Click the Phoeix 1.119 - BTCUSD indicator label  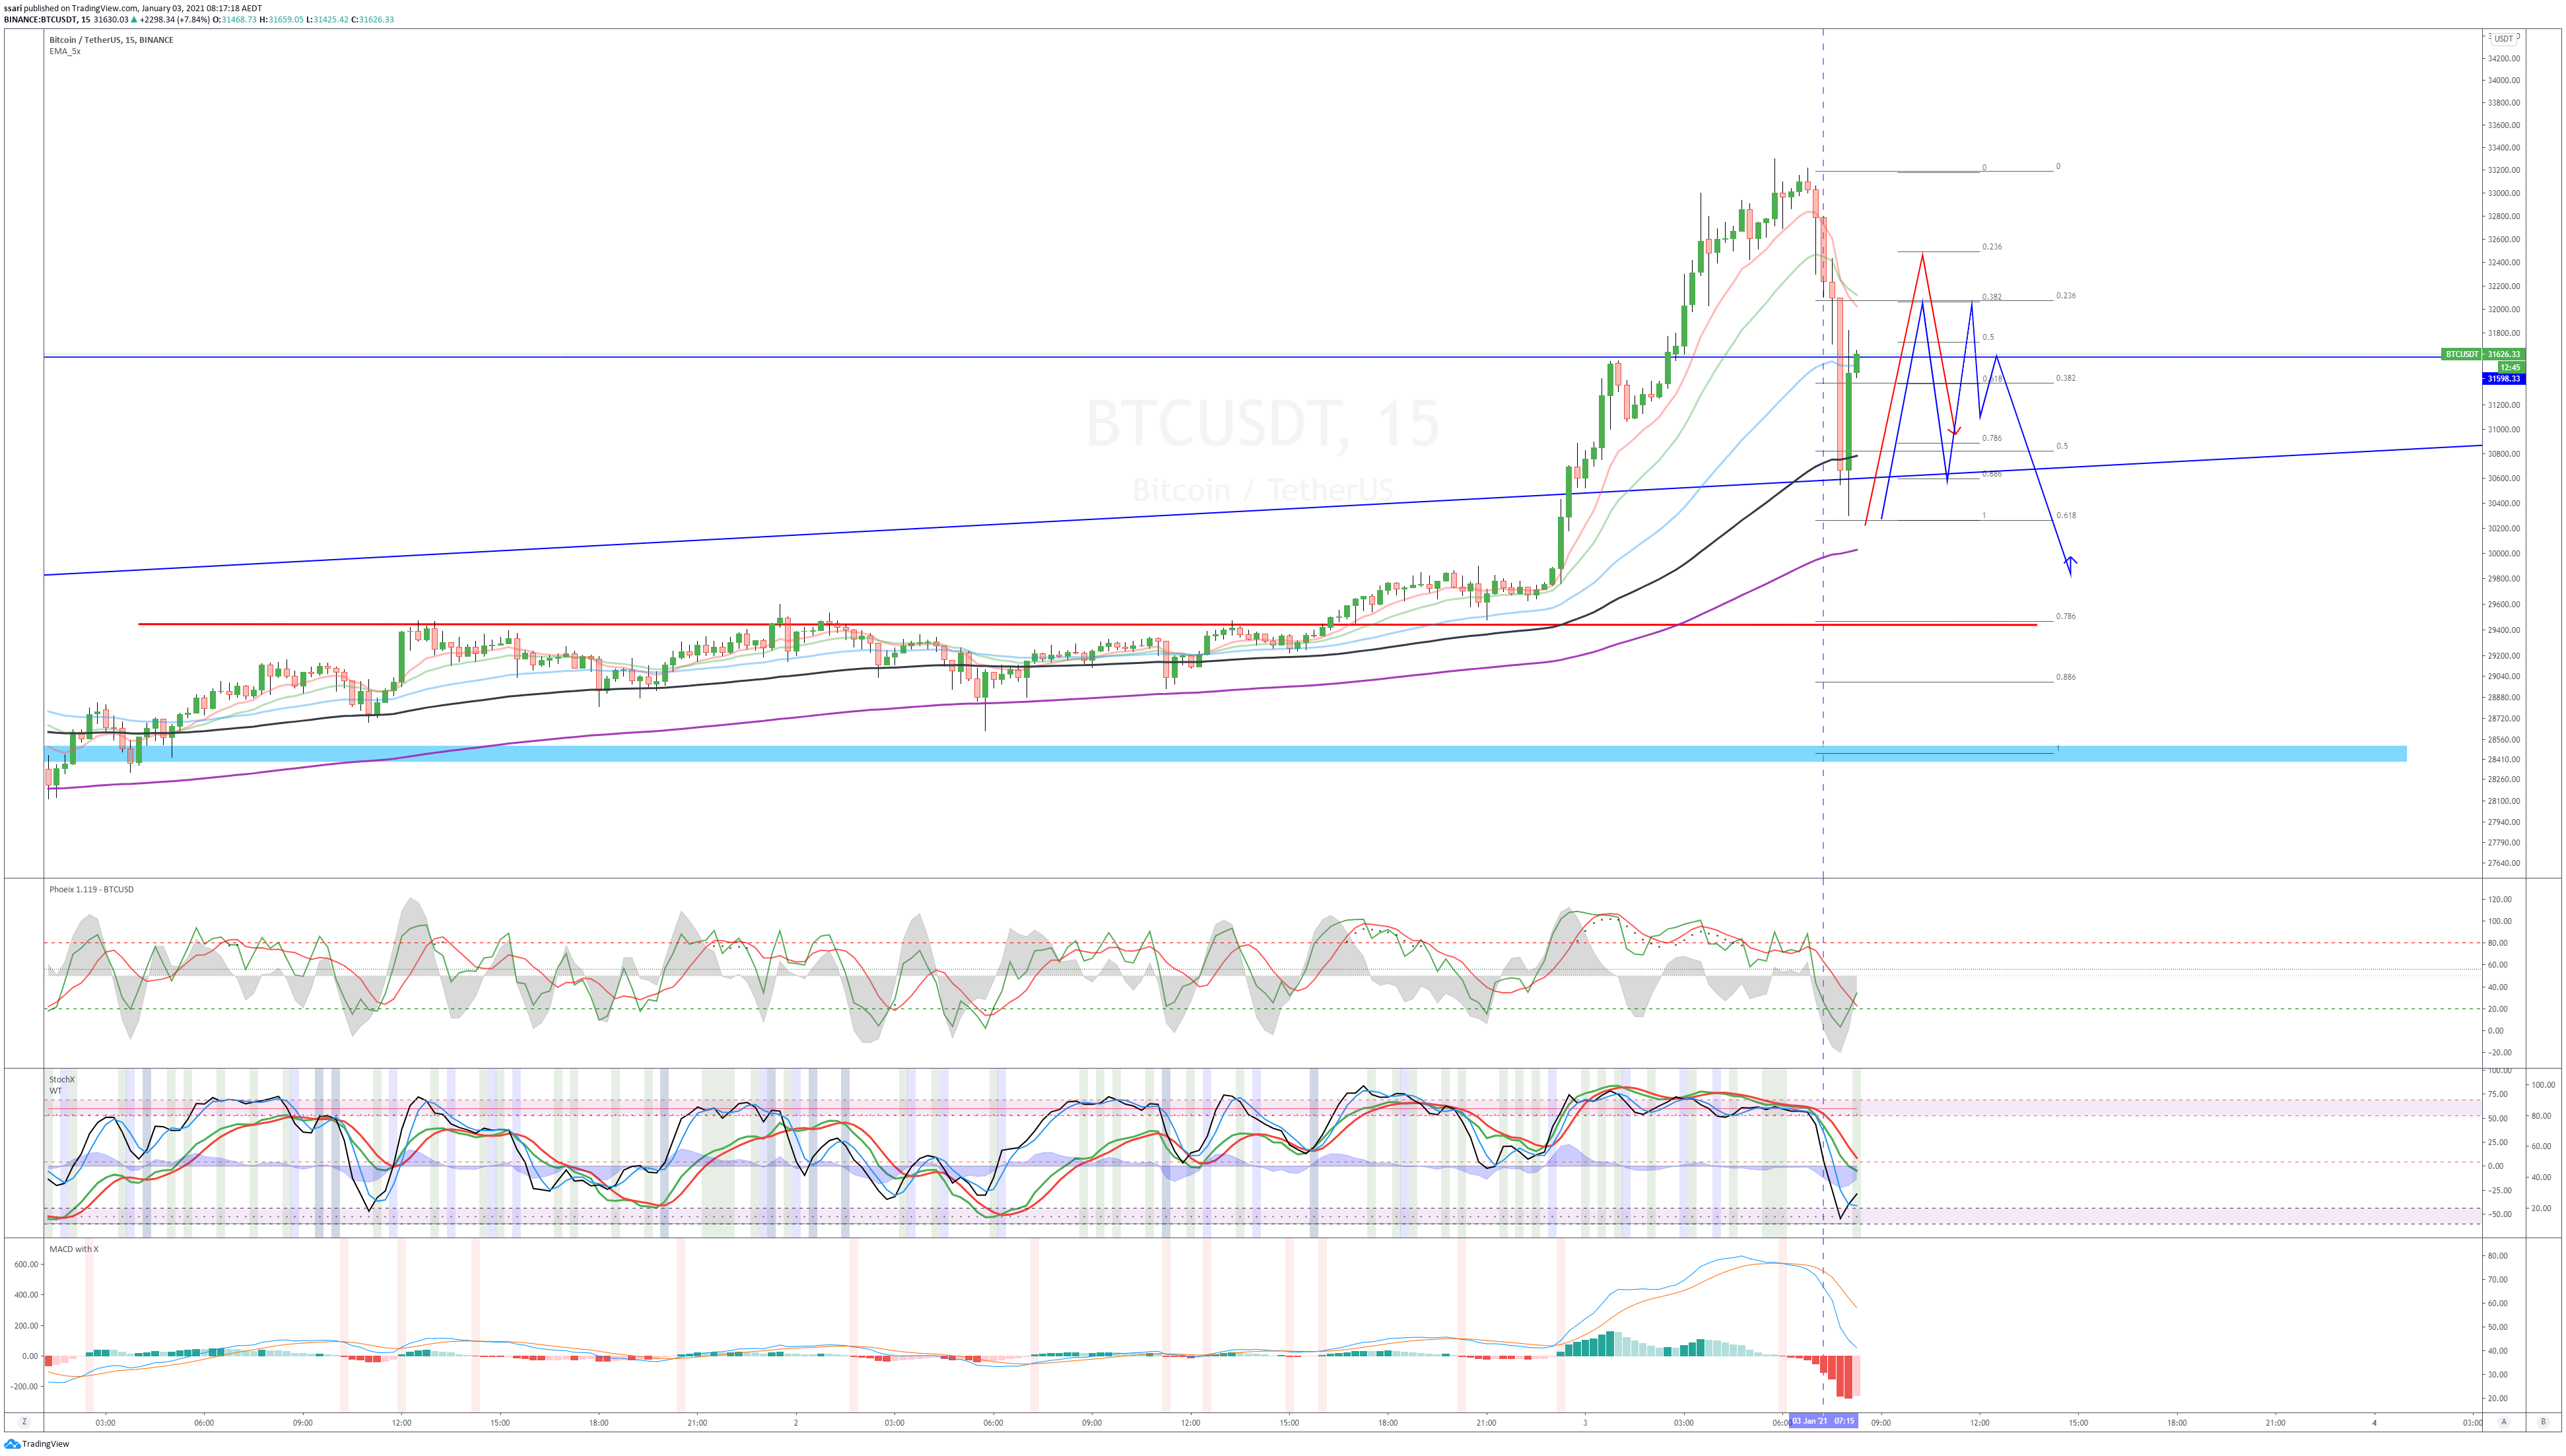coord(91,889)
